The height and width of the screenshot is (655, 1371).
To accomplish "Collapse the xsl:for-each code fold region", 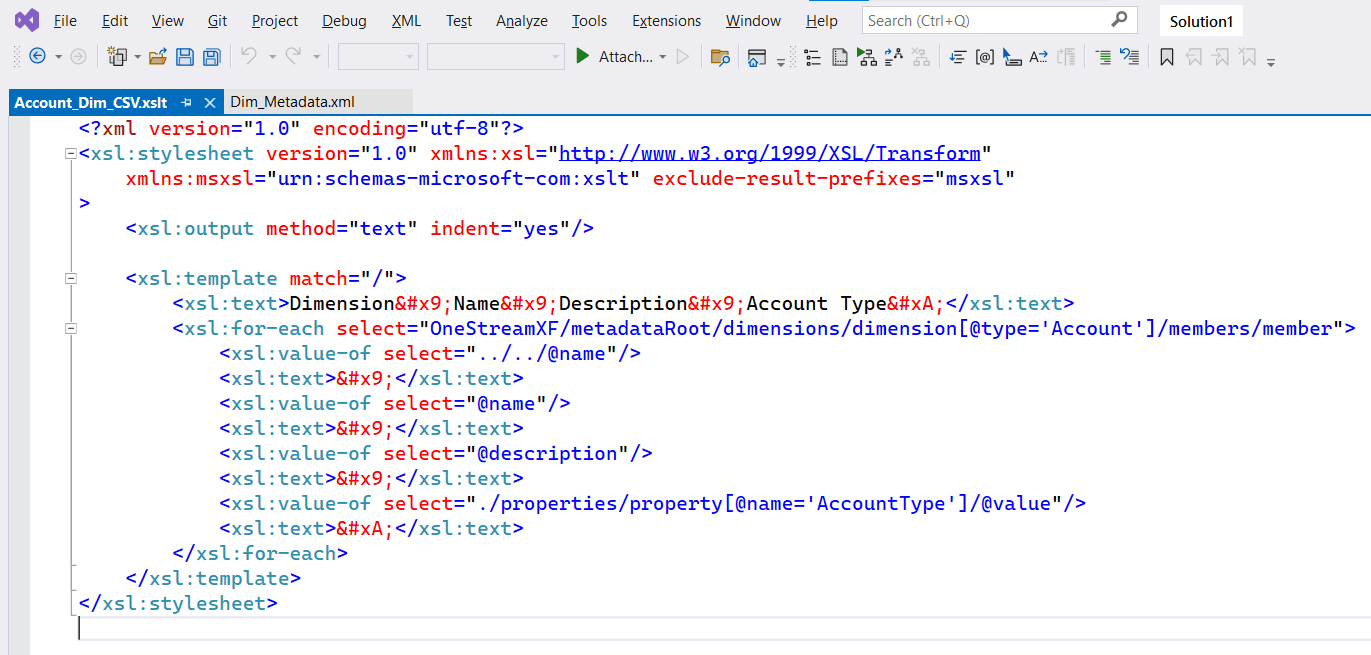I will coord(70,328).
